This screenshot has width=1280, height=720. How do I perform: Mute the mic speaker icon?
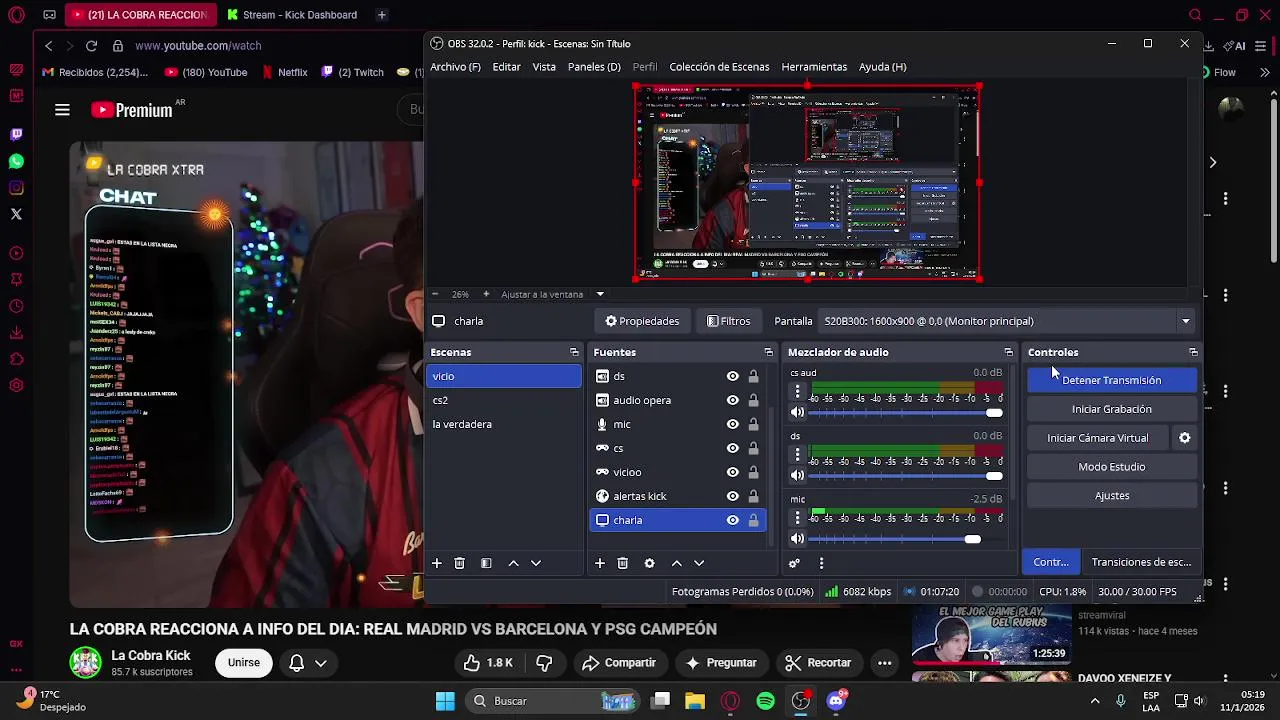[x=797, y=539]
